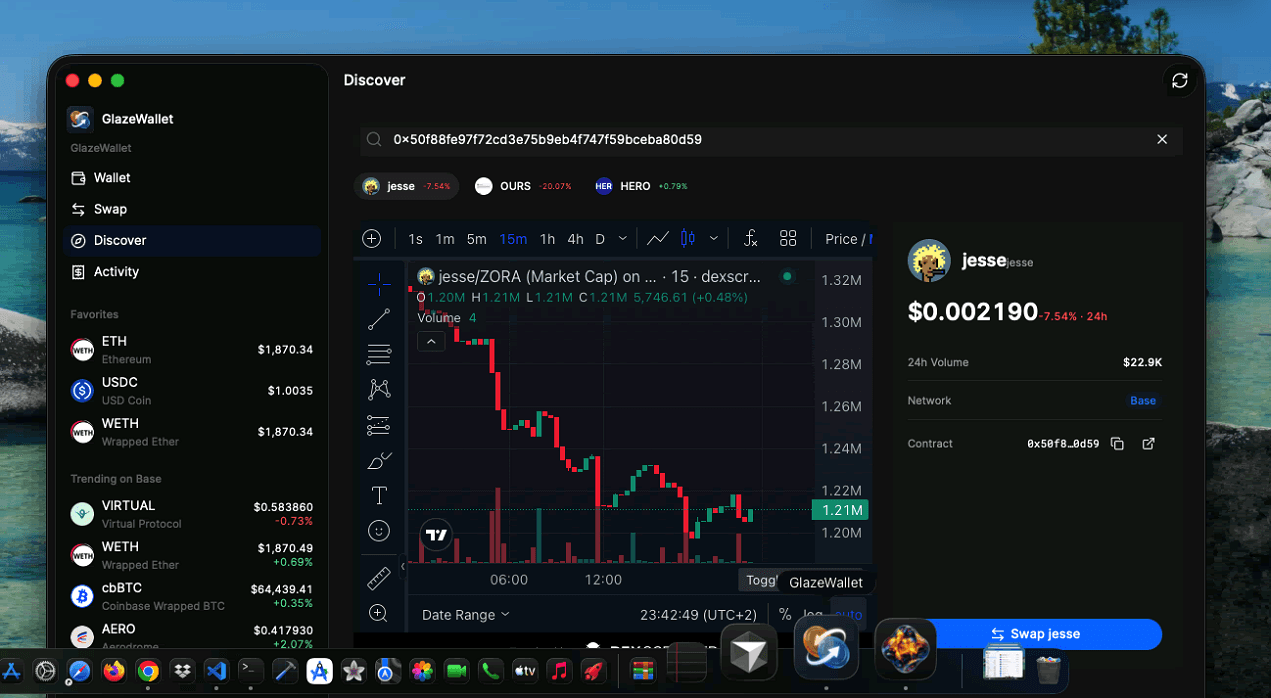Toggle auto scale on chart
Screen dimensions: 1271x698
848,615
